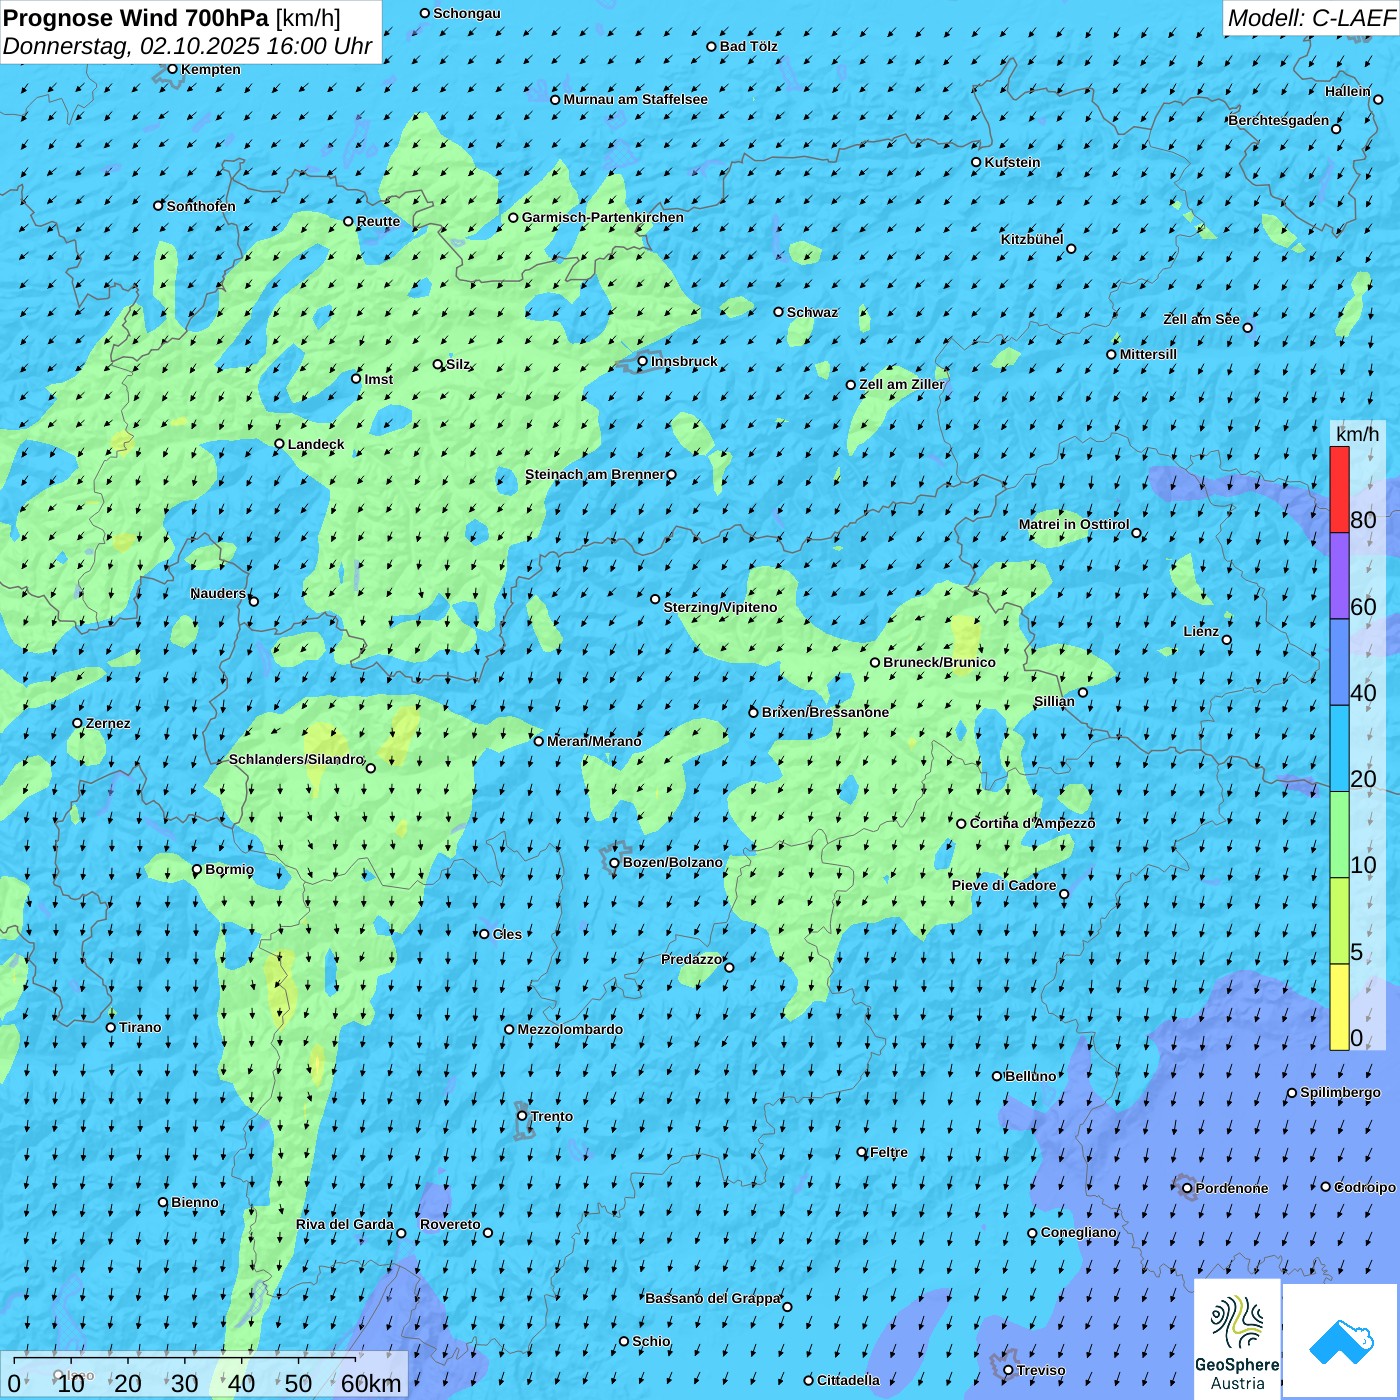Image resolution: width=1400 pixels, height=1400 pixels.
Task: Click the 'Sillian' label
Action: pos(1054,701)
